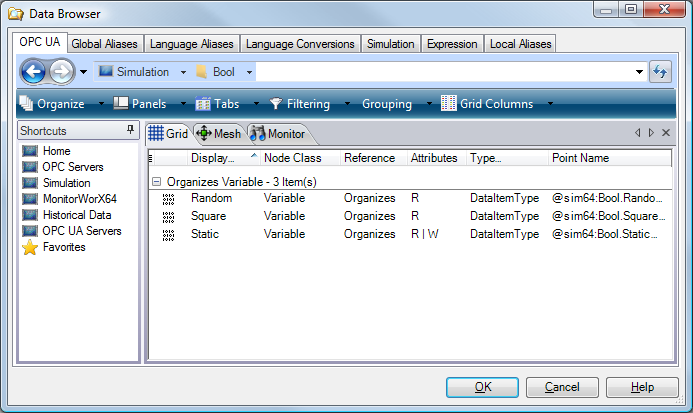This screenshot has width=693, height=413.
Task: Switch to the Mesh view tab
Action: [218, 133]
